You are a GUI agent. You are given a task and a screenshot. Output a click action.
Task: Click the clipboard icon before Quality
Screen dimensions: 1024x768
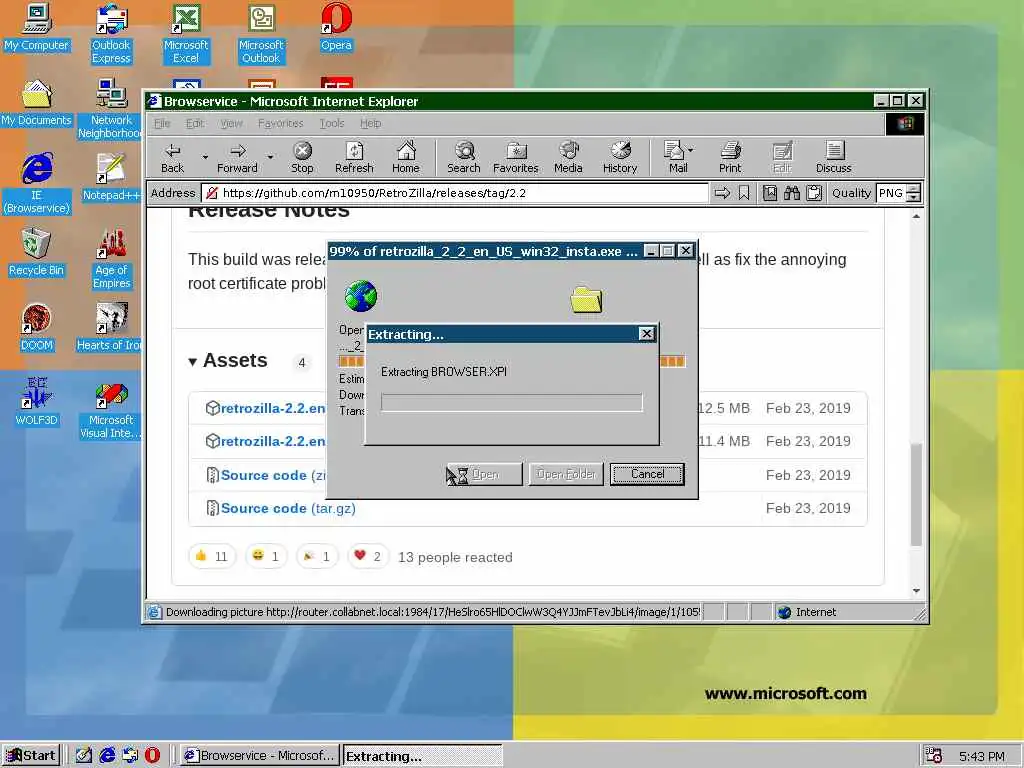(x=814, y=193)
